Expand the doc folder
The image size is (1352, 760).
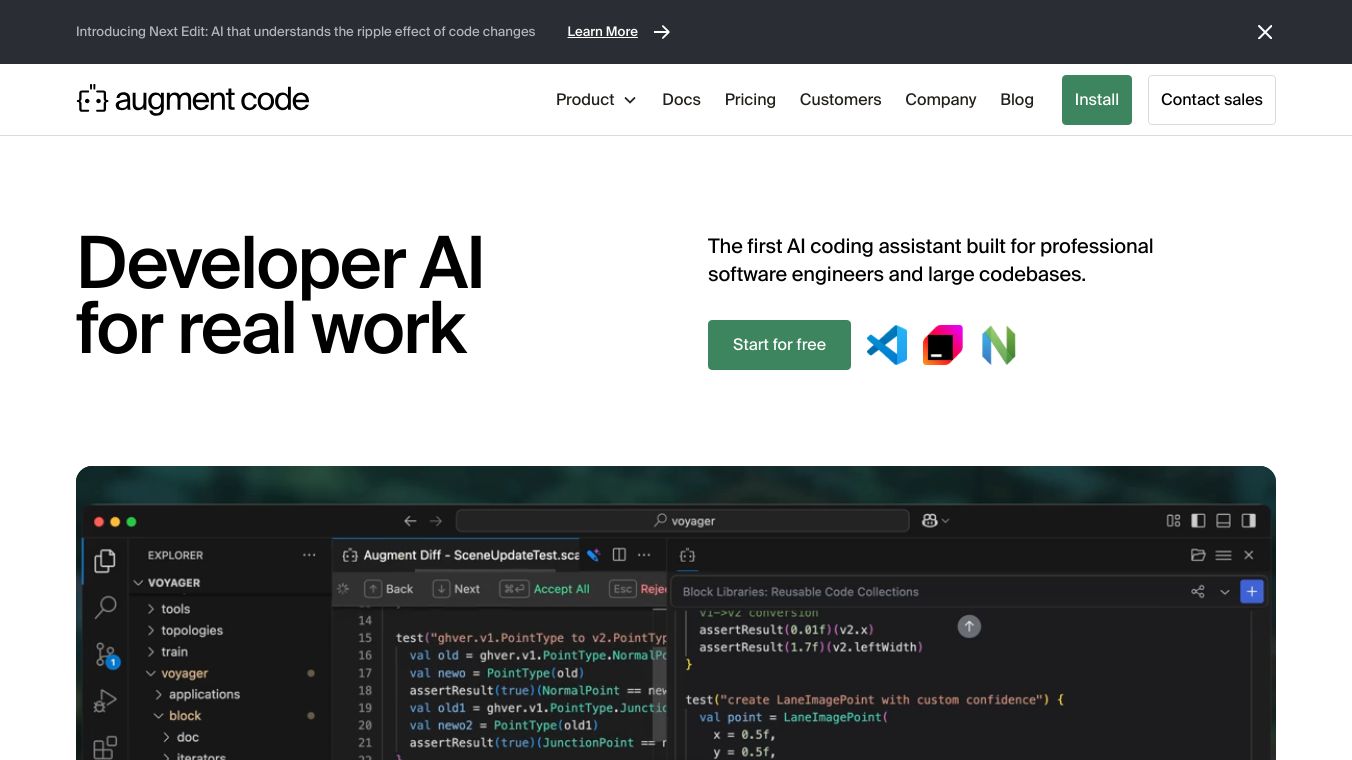pyautogui.click(x=180, y=738)
